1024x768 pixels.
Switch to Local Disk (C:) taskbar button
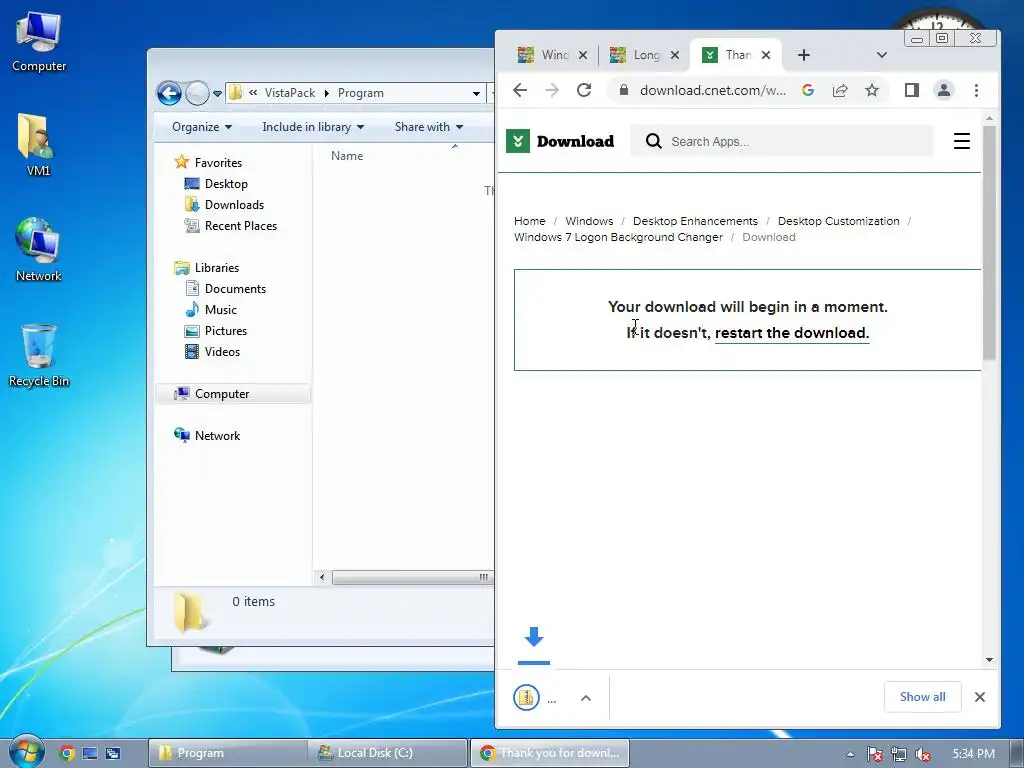(389, 753)
